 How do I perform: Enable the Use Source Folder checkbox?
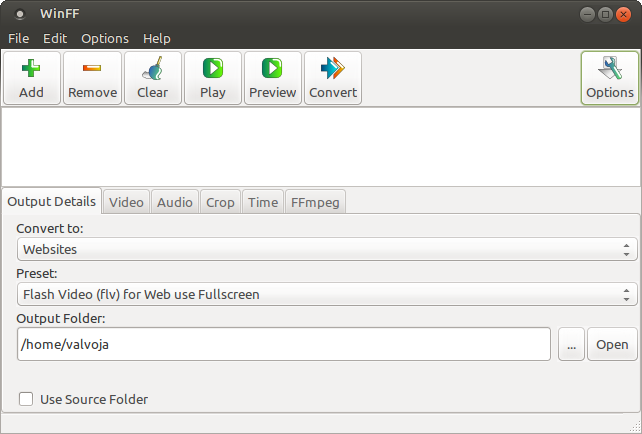pos(26,400)
